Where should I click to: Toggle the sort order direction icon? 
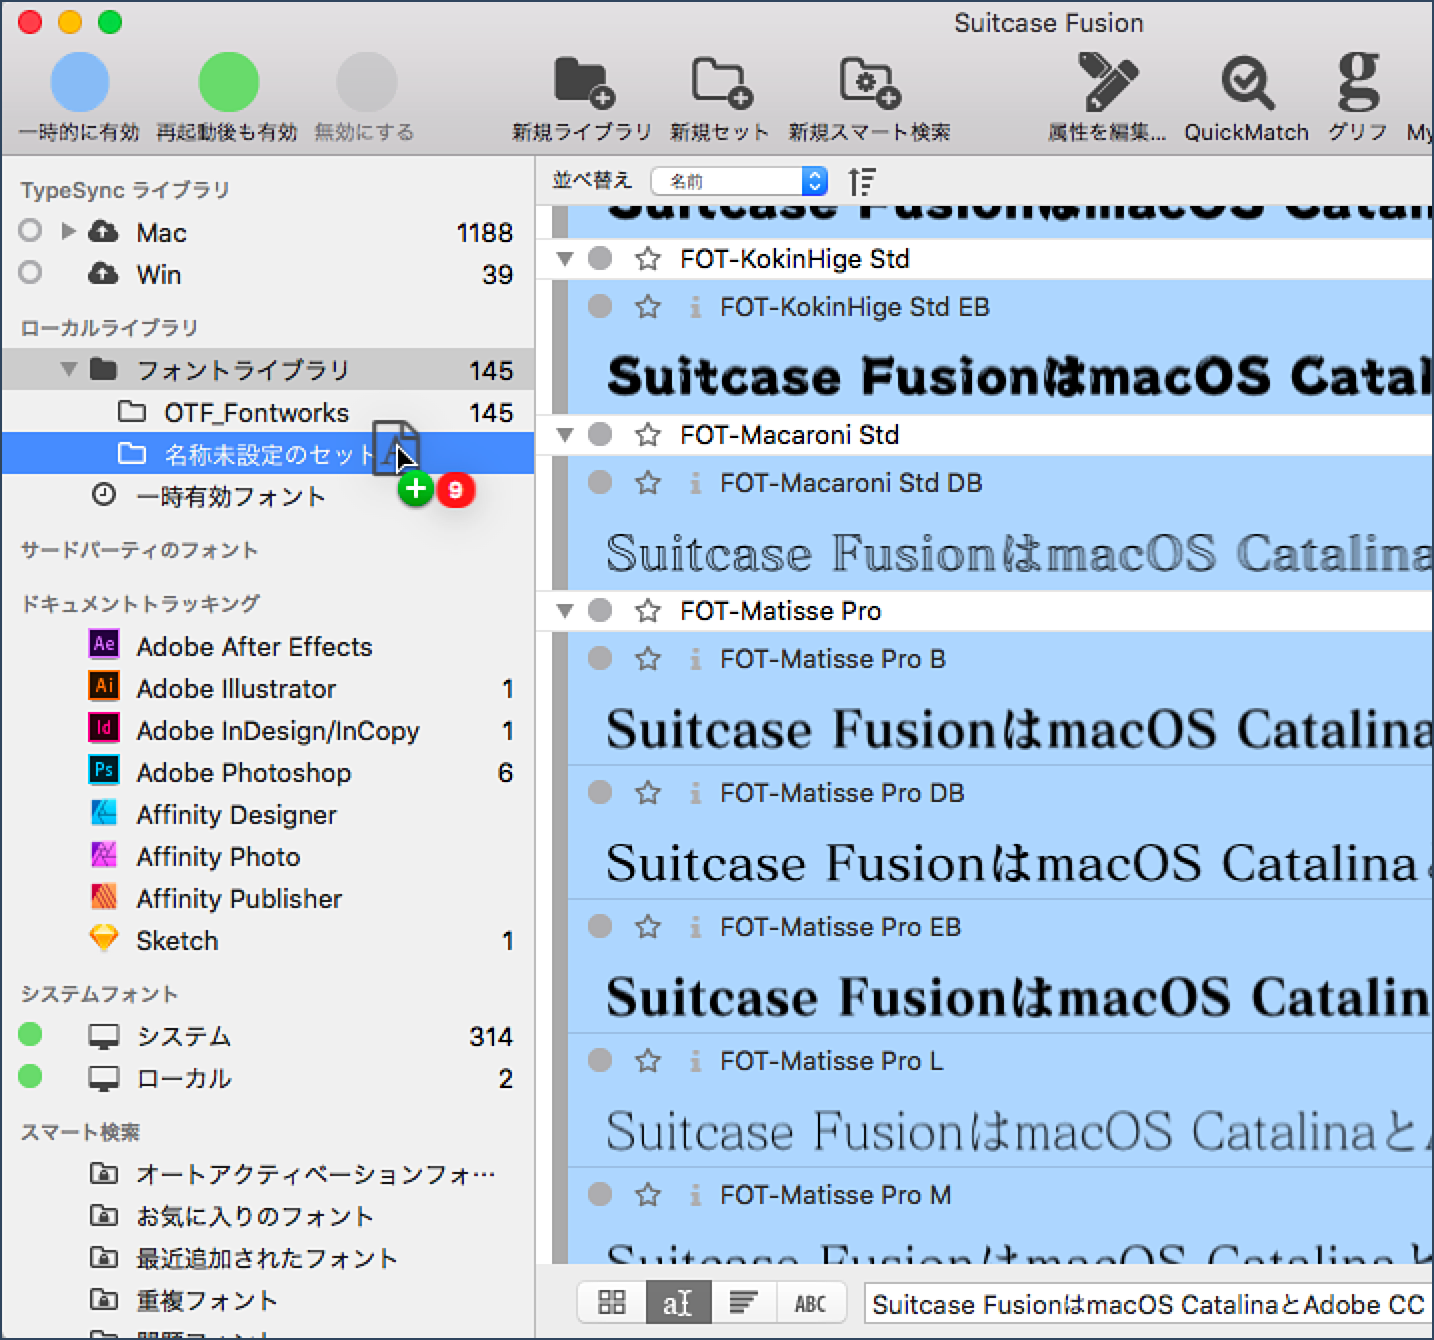tap(861, 181)
